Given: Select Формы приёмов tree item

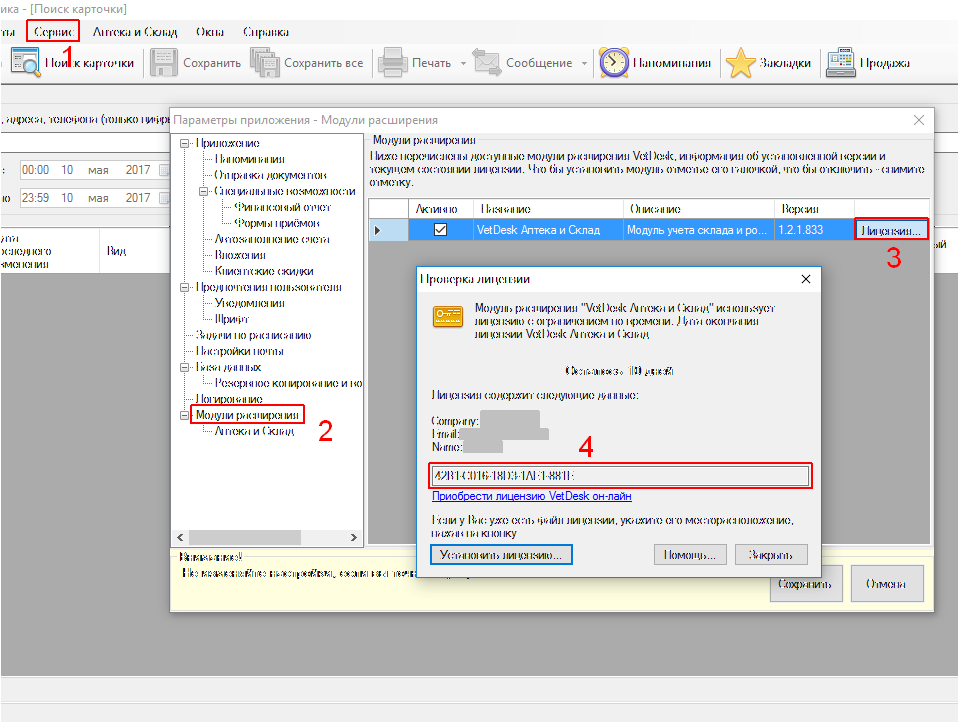Looking at the screenshot, I should click(277, 223).
